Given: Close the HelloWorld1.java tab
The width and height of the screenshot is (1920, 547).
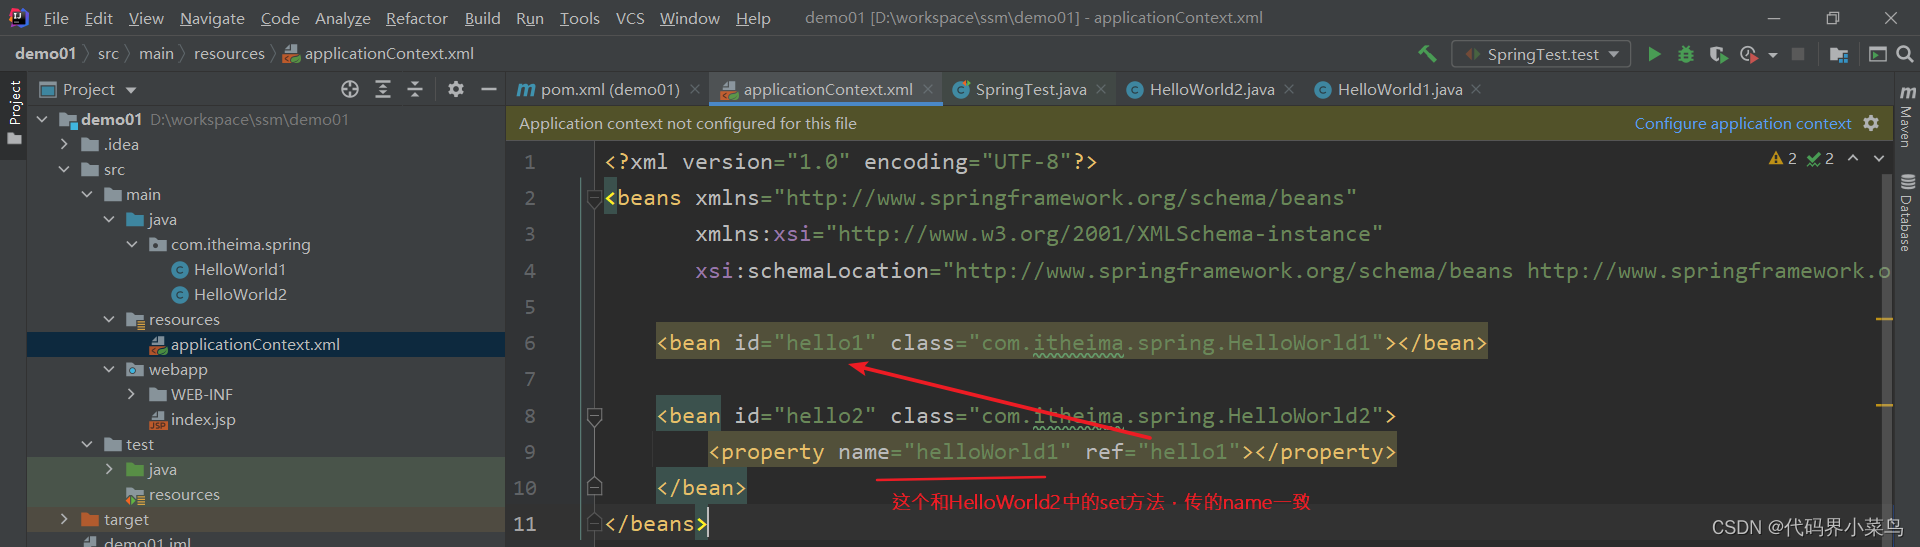Looking at the screenshot, I should (1476, 89).
